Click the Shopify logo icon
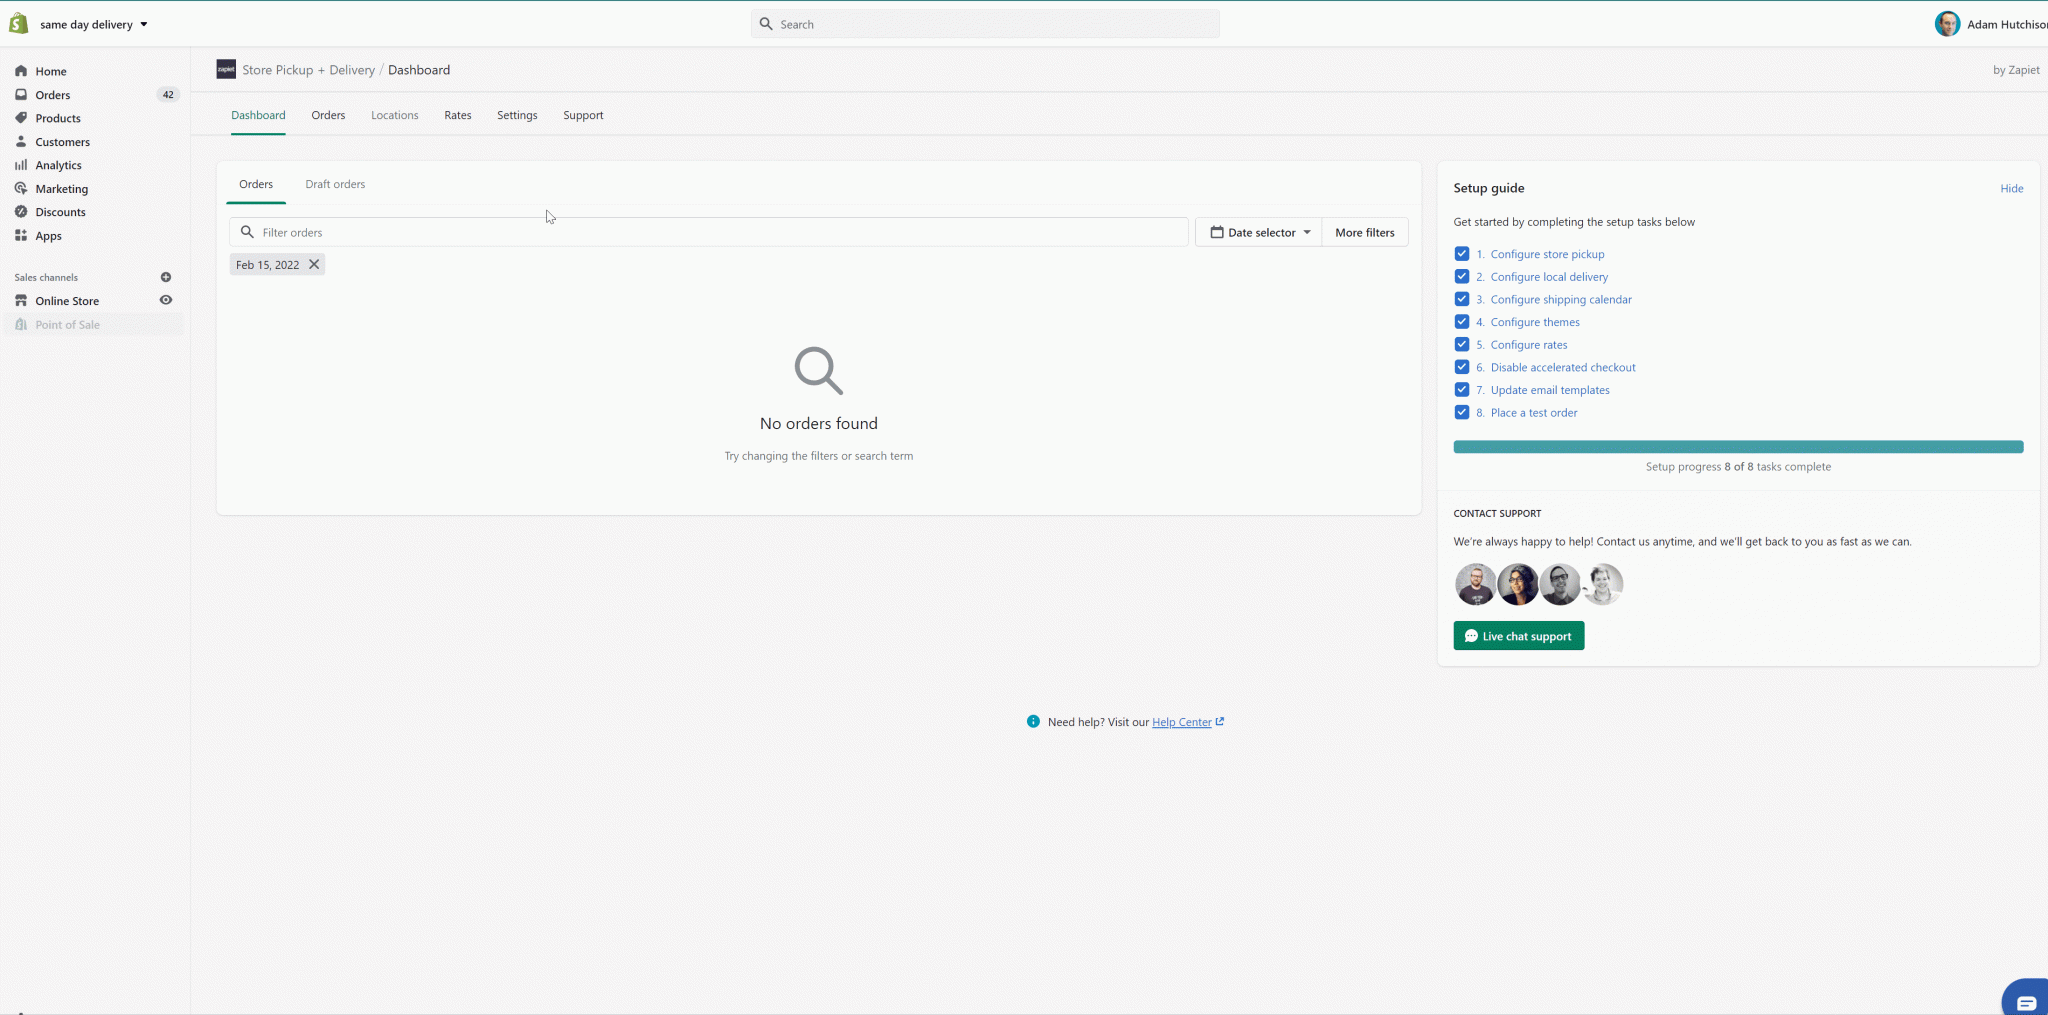 19,23
